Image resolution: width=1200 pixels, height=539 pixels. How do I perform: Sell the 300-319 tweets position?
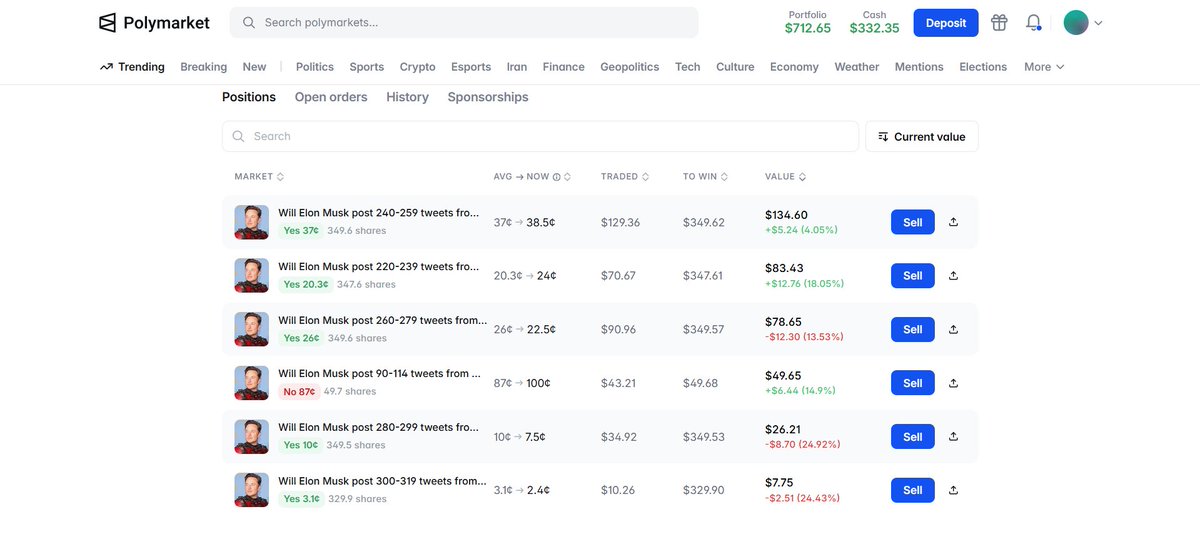[x=913, y=490]
